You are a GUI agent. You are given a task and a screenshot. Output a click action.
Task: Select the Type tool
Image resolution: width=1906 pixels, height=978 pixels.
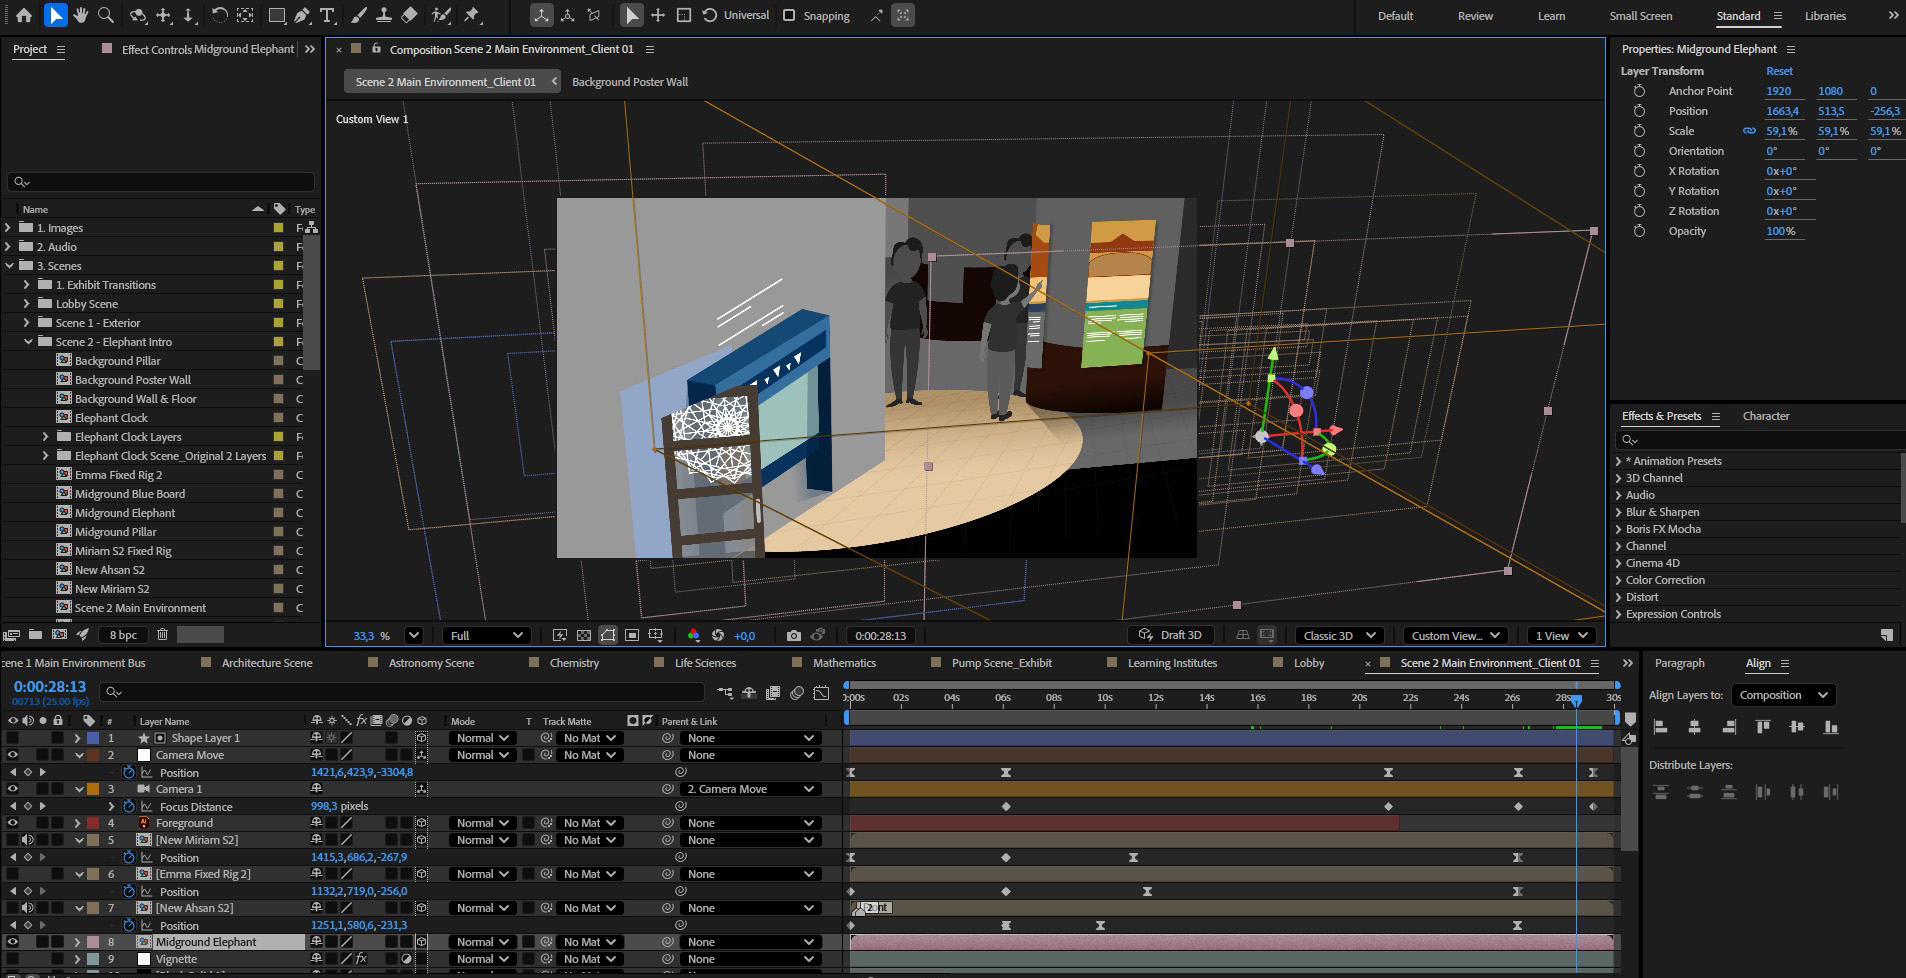(327, 15)
